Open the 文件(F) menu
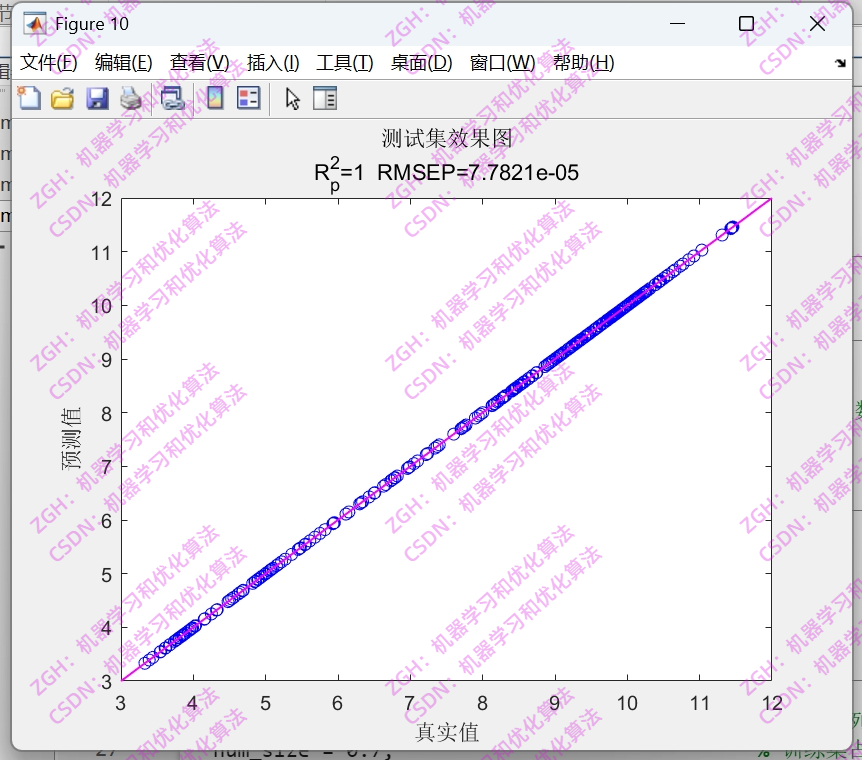Screen dimensions: 862x760 click(49, 63)
